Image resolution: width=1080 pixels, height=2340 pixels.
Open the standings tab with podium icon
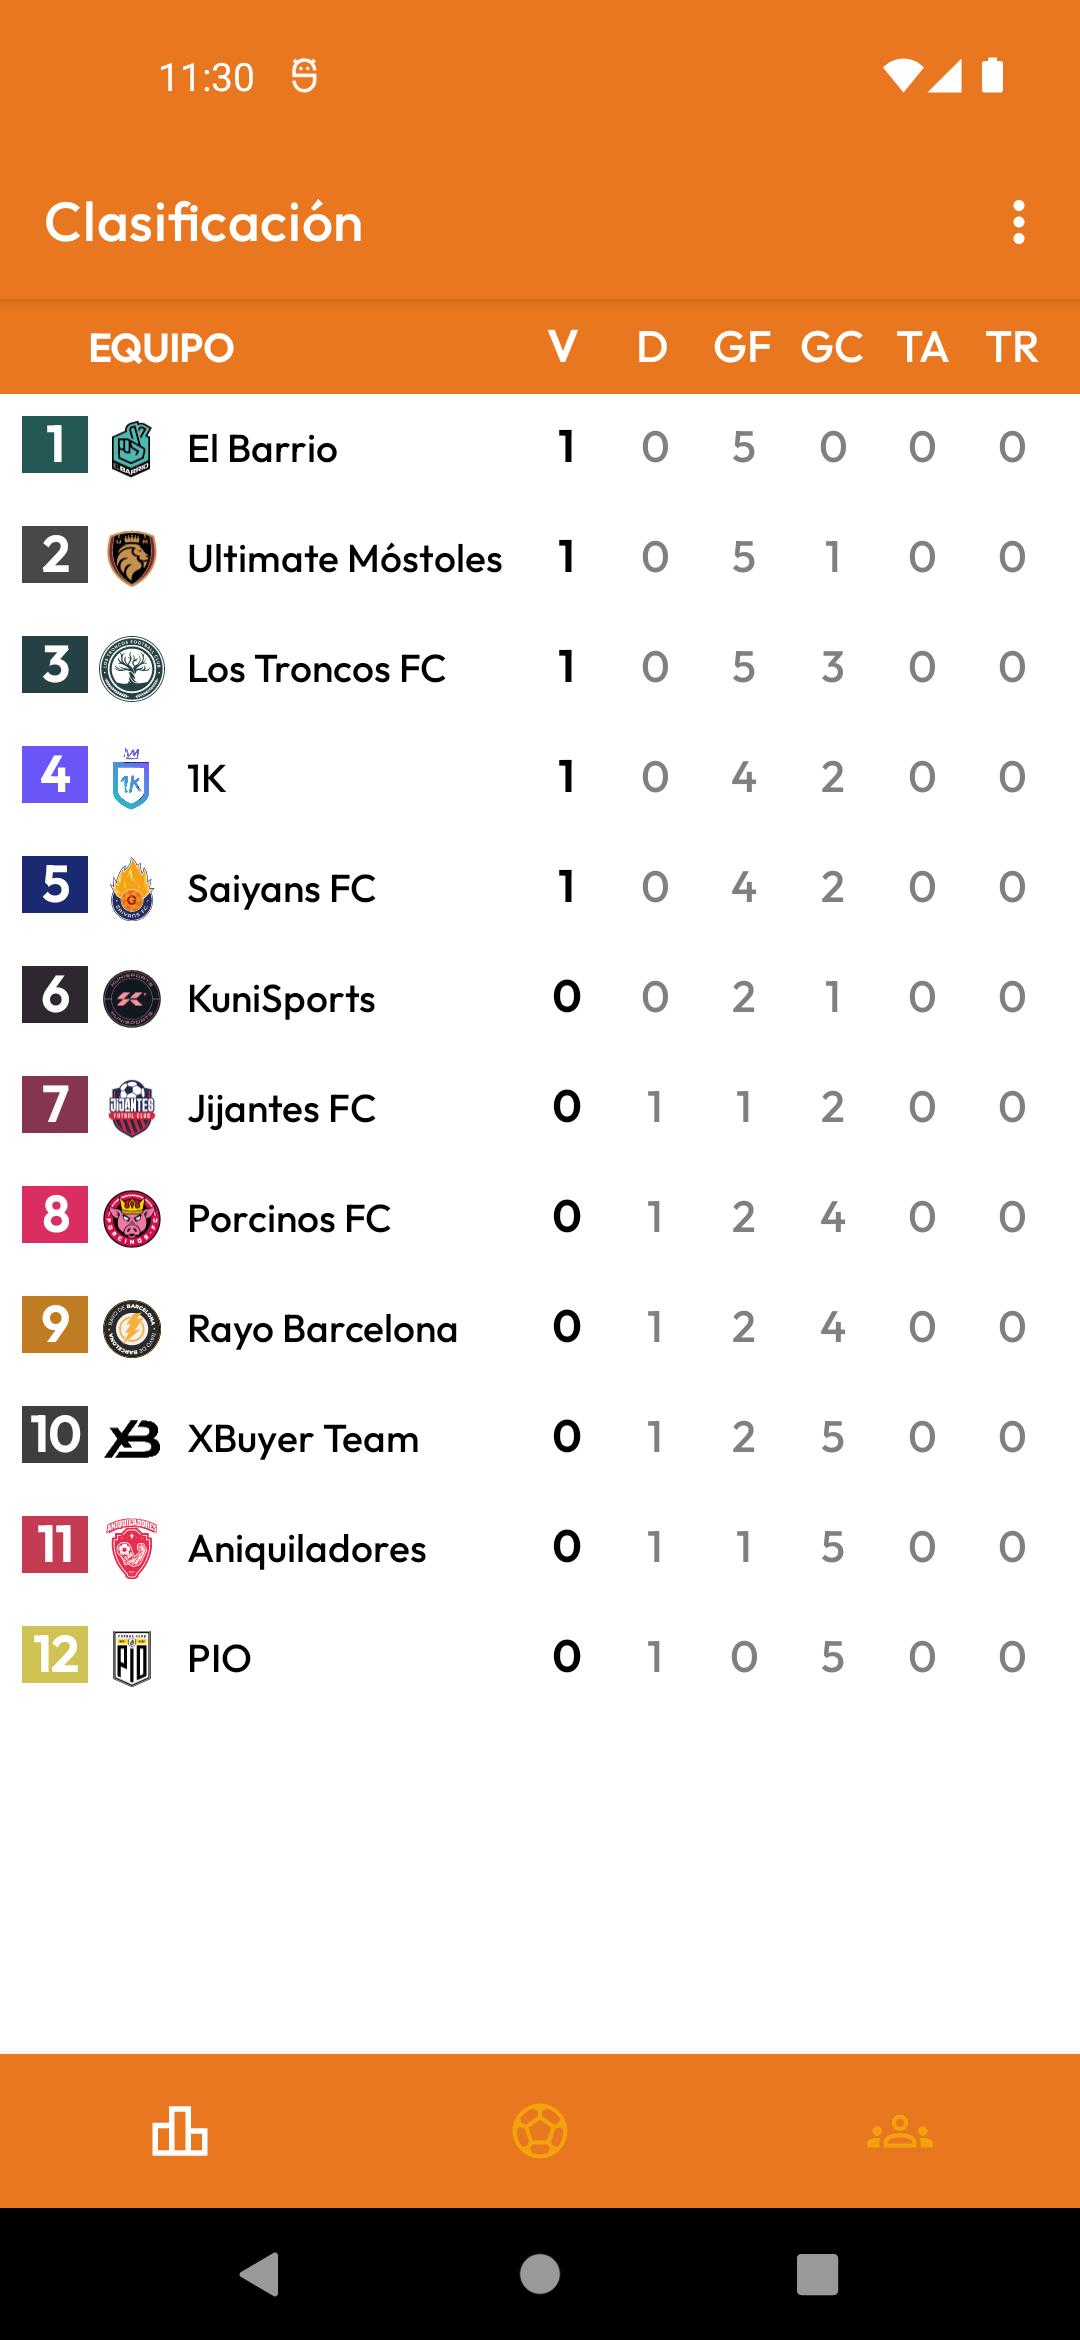(x=180, y=2131)
